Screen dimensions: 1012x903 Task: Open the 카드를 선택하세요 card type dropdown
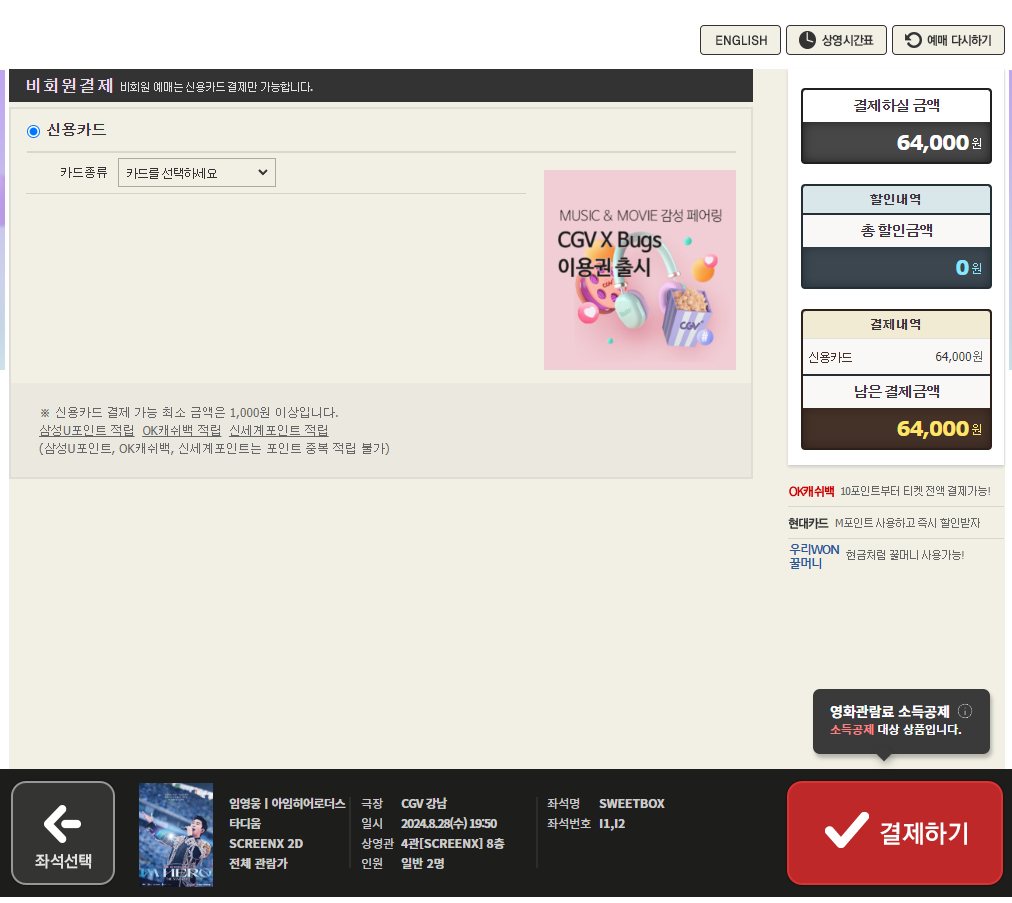point(197,172)
